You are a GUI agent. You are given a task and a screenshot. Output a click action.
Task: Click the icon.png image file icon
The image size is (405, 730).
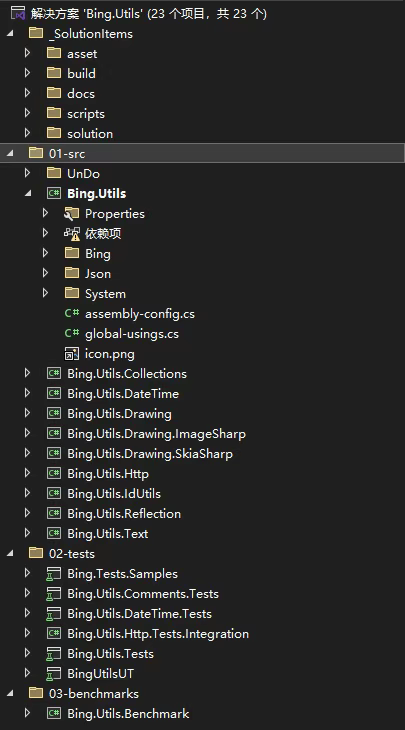pyautogui.click(x=72, y=354)
